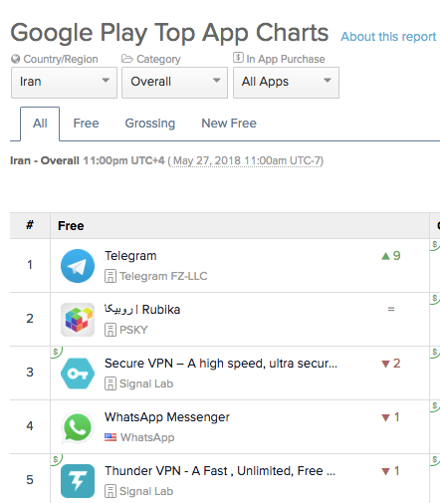Image resolution: width=440 pixels, height=503 pixels.
Task: Click publisher icon beside Signal Lab under Secure VPN
Action: [110, 384]
